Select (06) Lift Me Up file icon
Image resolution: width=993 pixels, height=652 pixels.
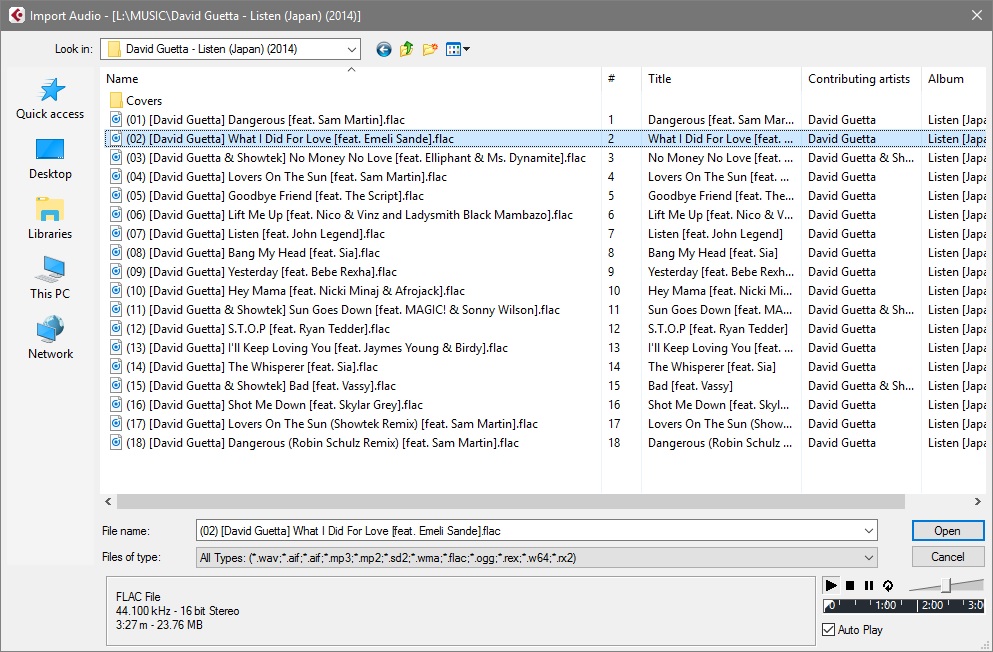click(x=116, y=214)
